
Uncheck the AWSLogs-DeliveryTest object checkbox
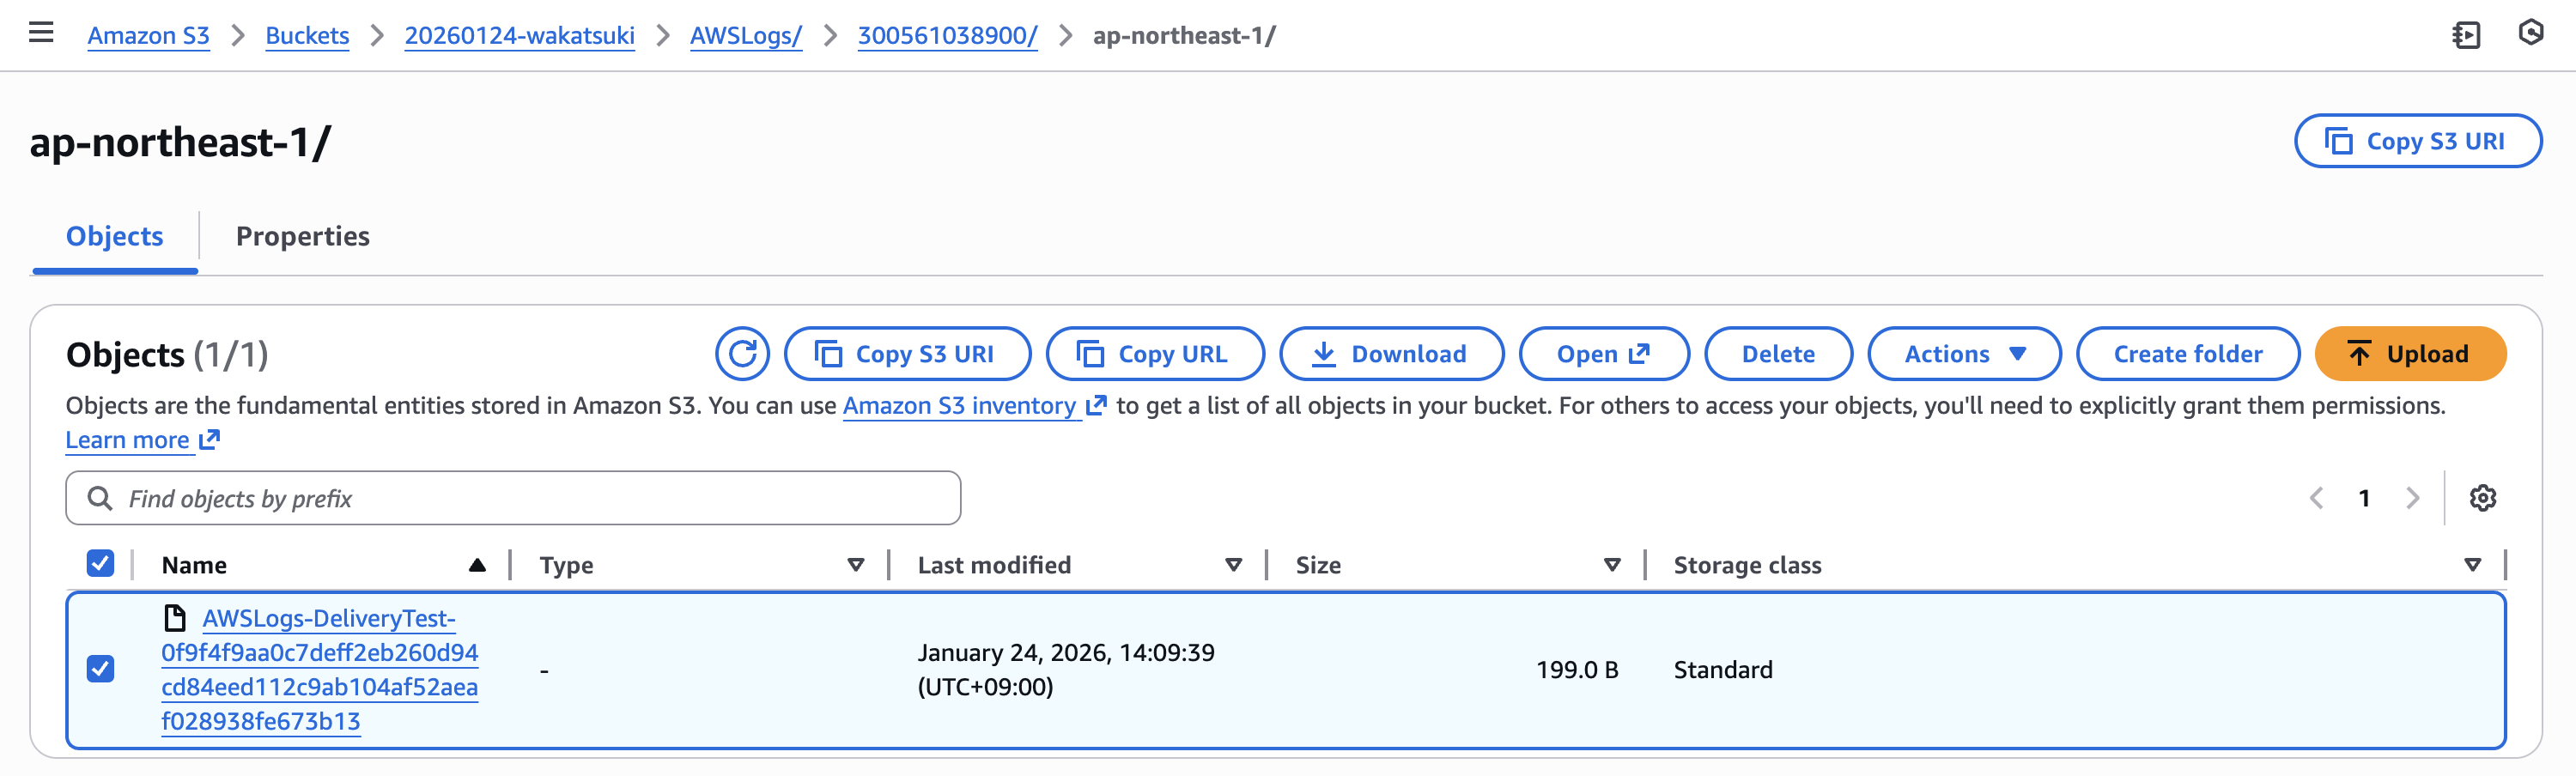[x=100, y=668]
